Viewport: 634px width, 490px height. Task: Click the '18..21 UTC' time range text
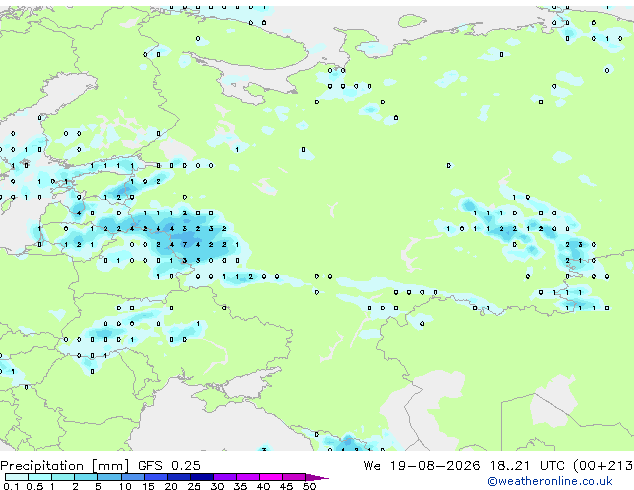point(526,466)
